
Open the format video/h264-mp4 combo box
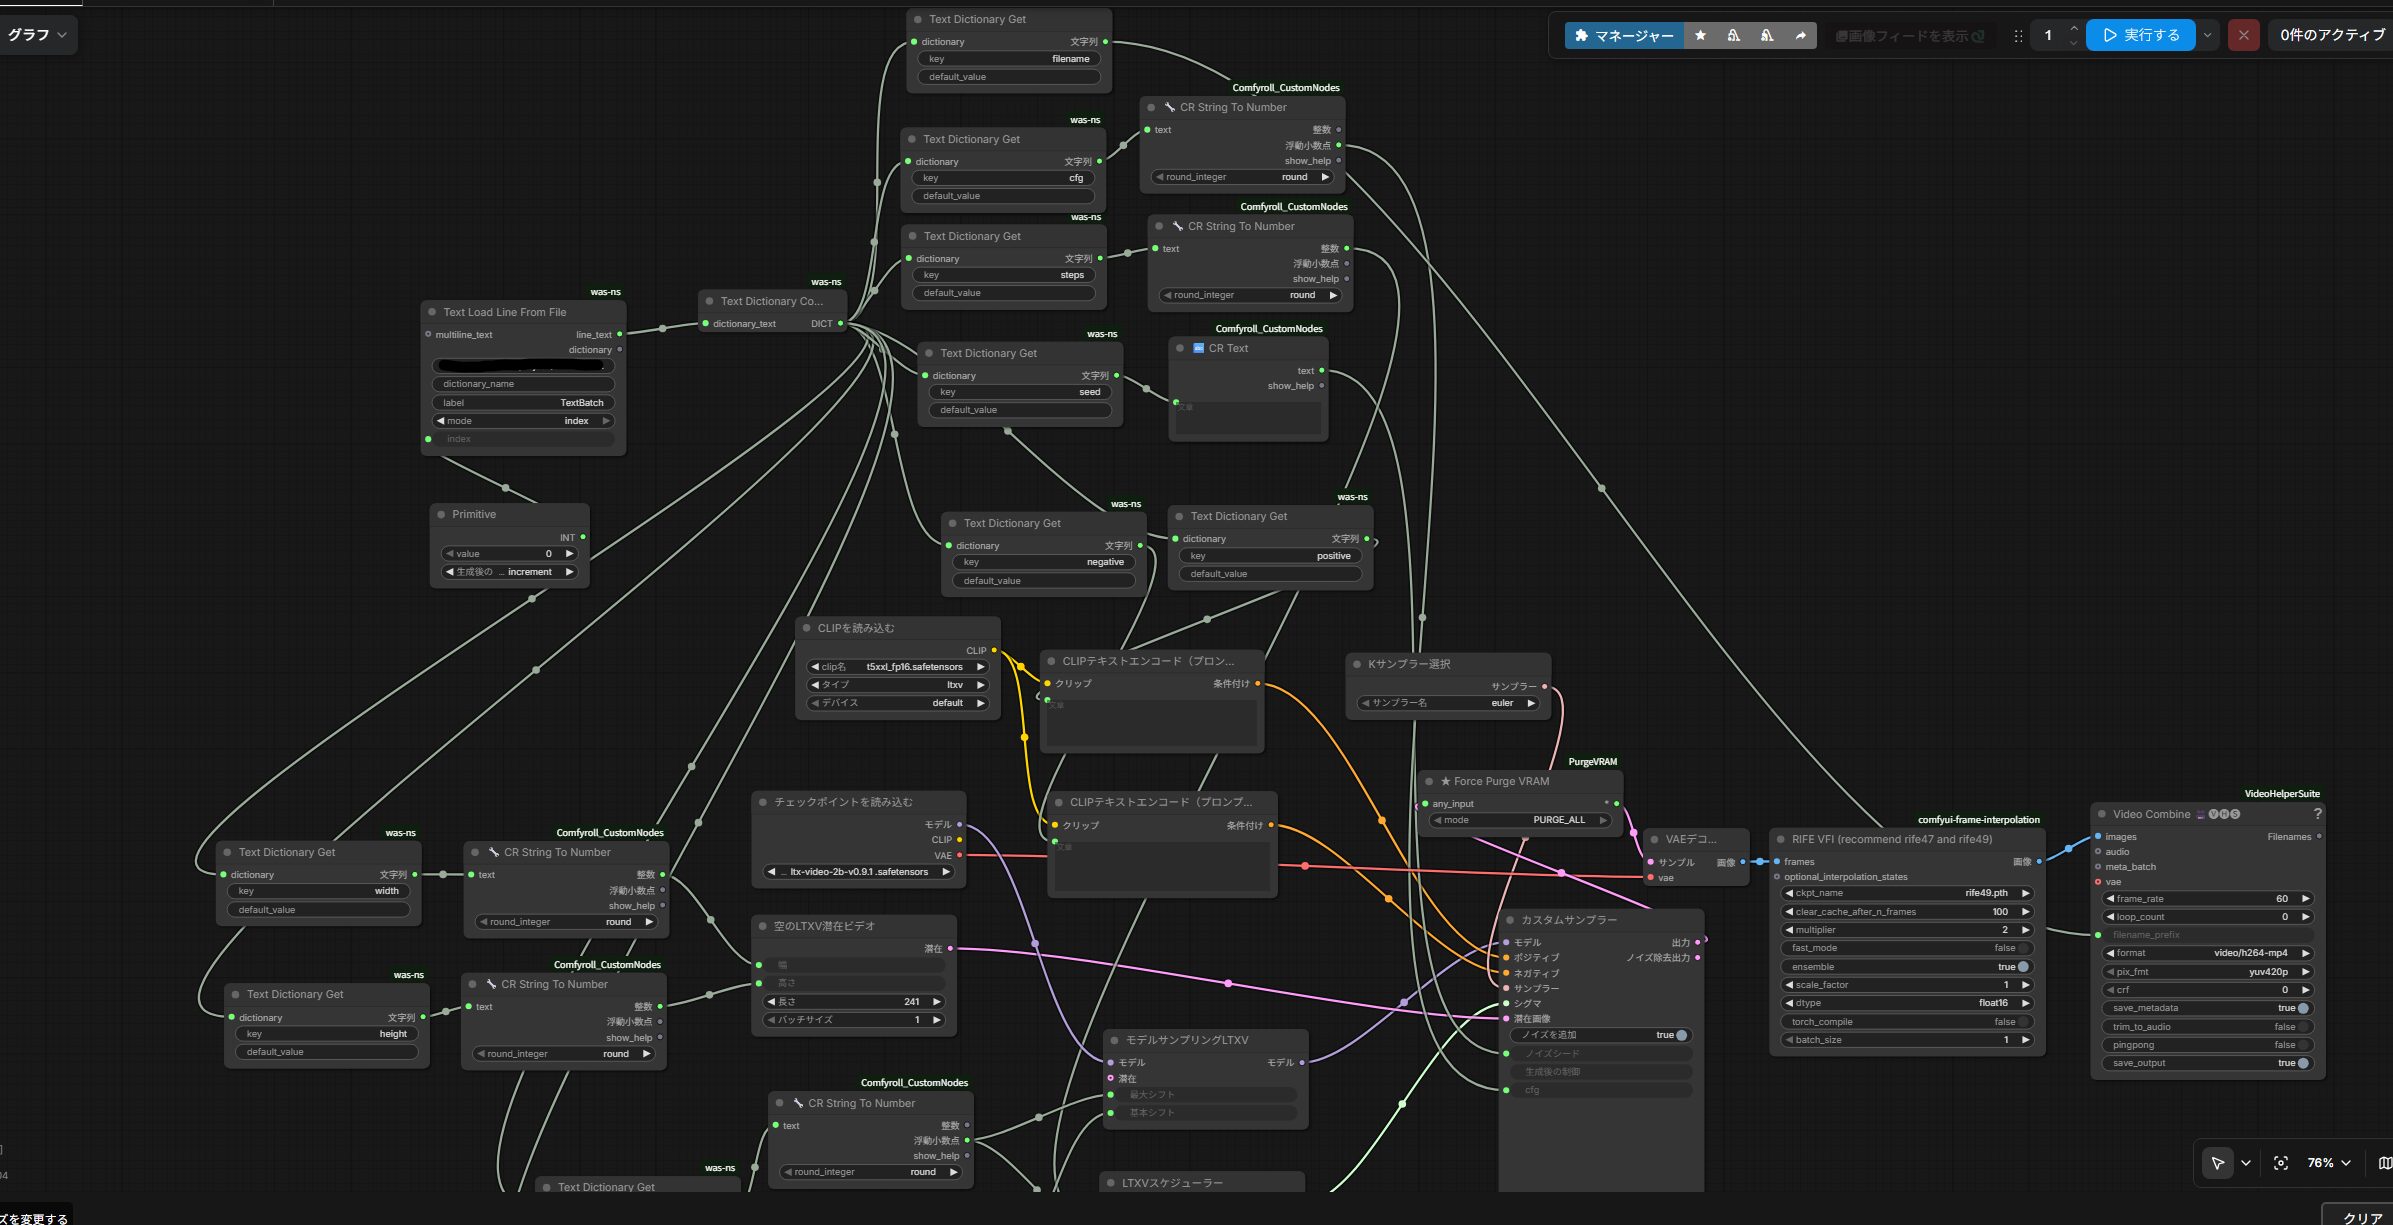click(2207, 953)
